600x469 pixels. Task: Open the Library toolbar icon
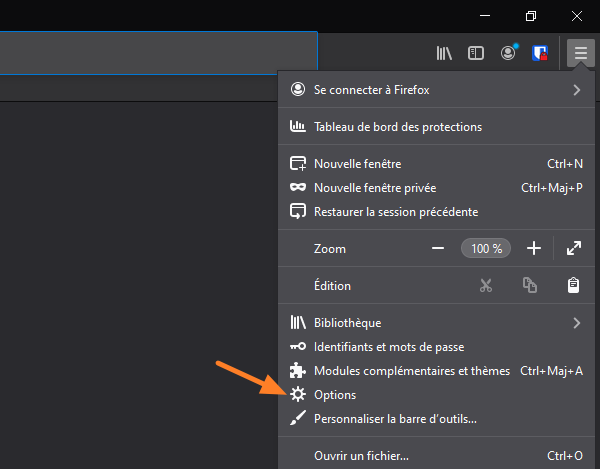(445, 53)
